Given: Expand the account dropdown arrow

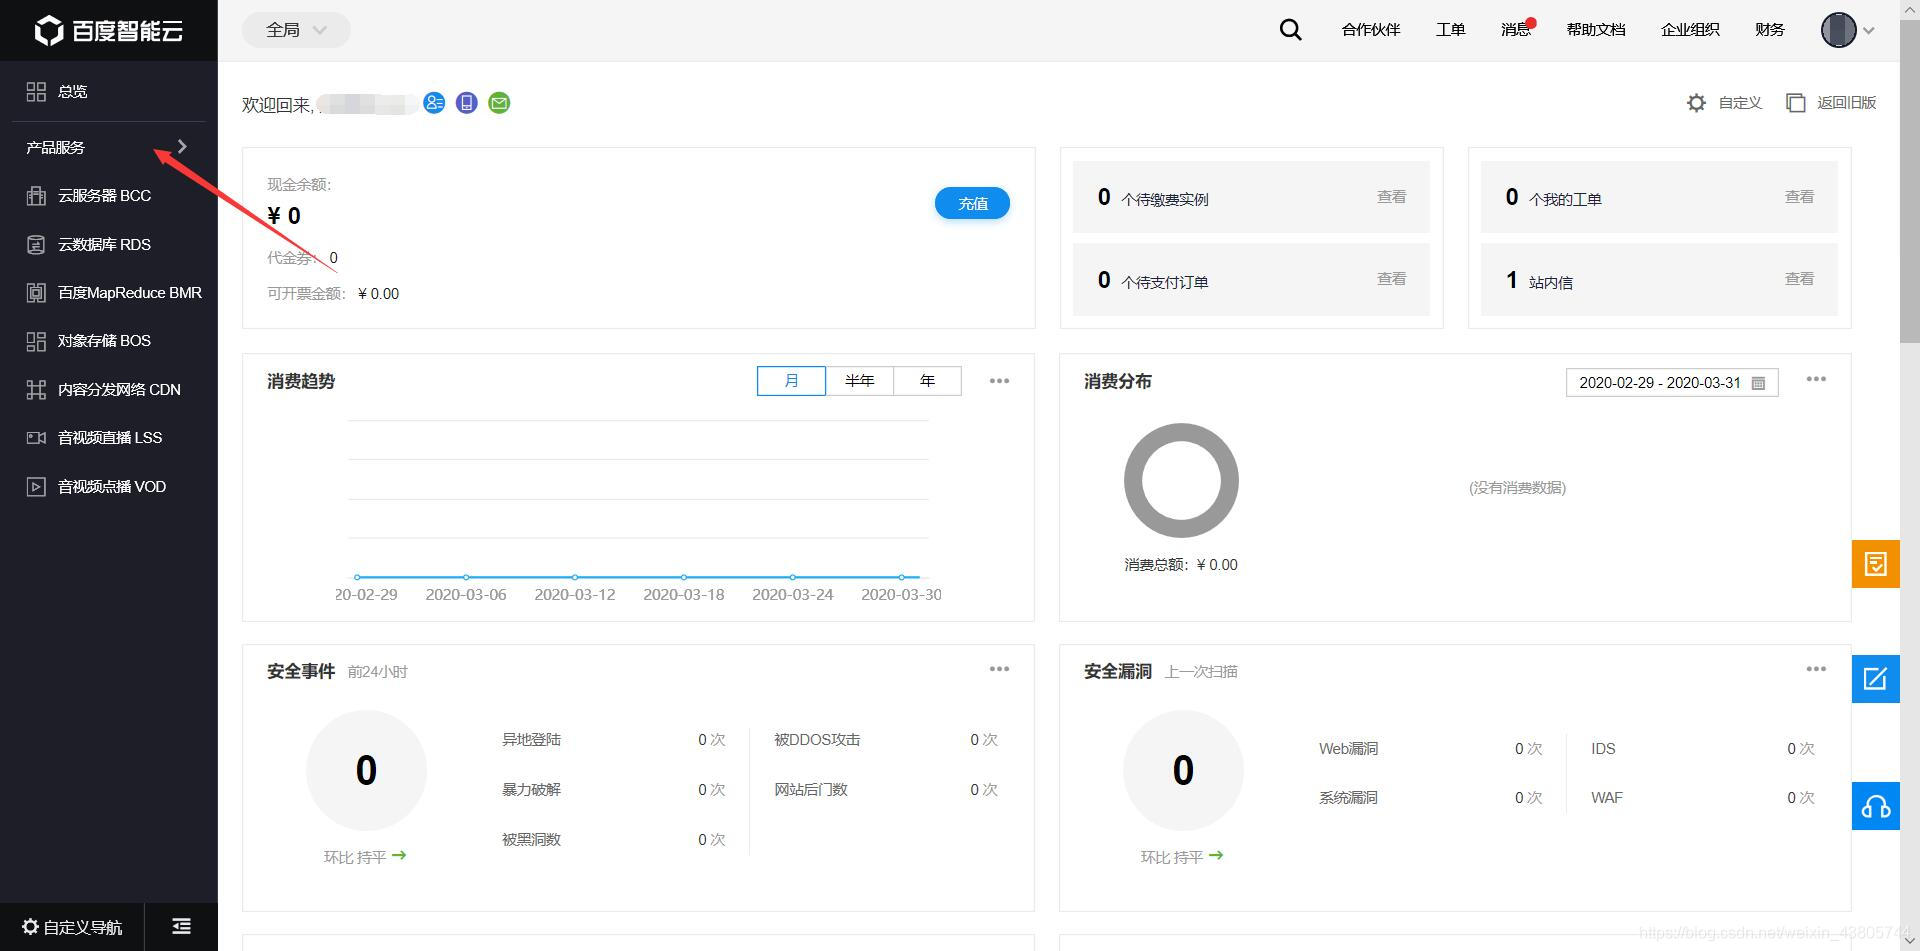Looking at the screenshot, I should [x=1868, y=30].
